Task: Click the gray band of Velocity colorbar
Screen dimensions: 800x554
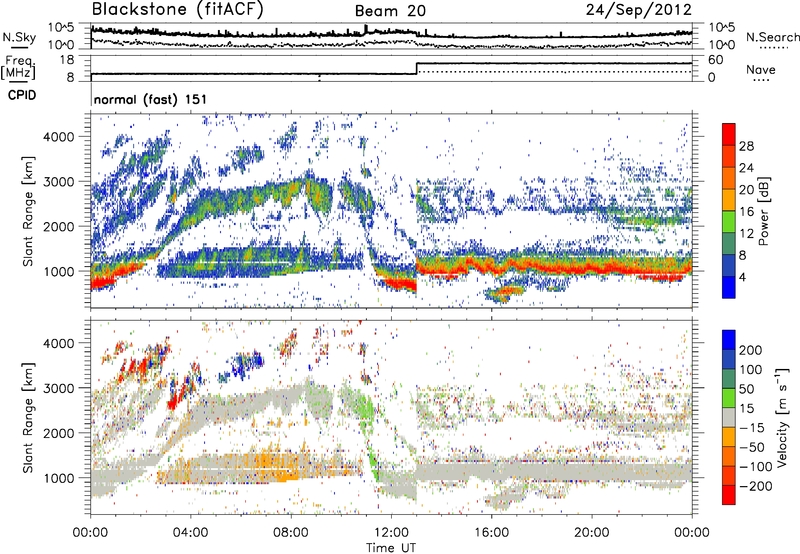Action: [729, 418]
